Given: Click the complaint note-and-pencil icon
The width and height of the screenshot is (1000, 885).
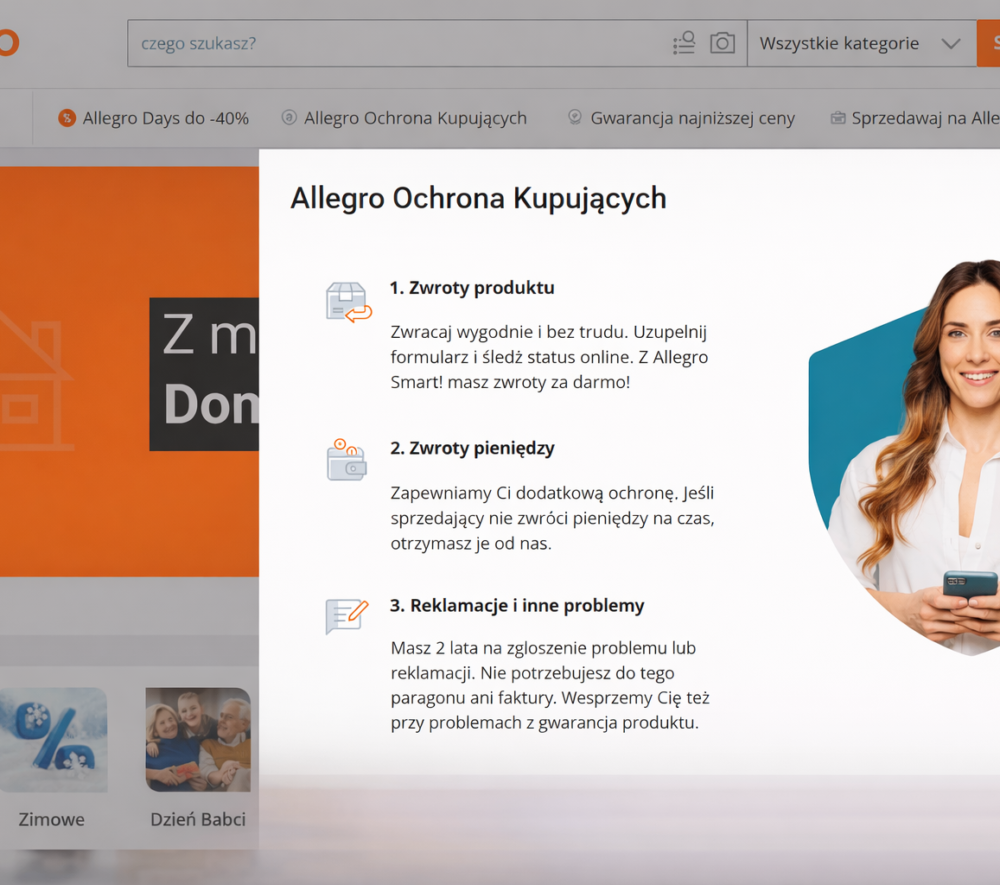Looking at the screenshot, I should [x=344, y=616].
